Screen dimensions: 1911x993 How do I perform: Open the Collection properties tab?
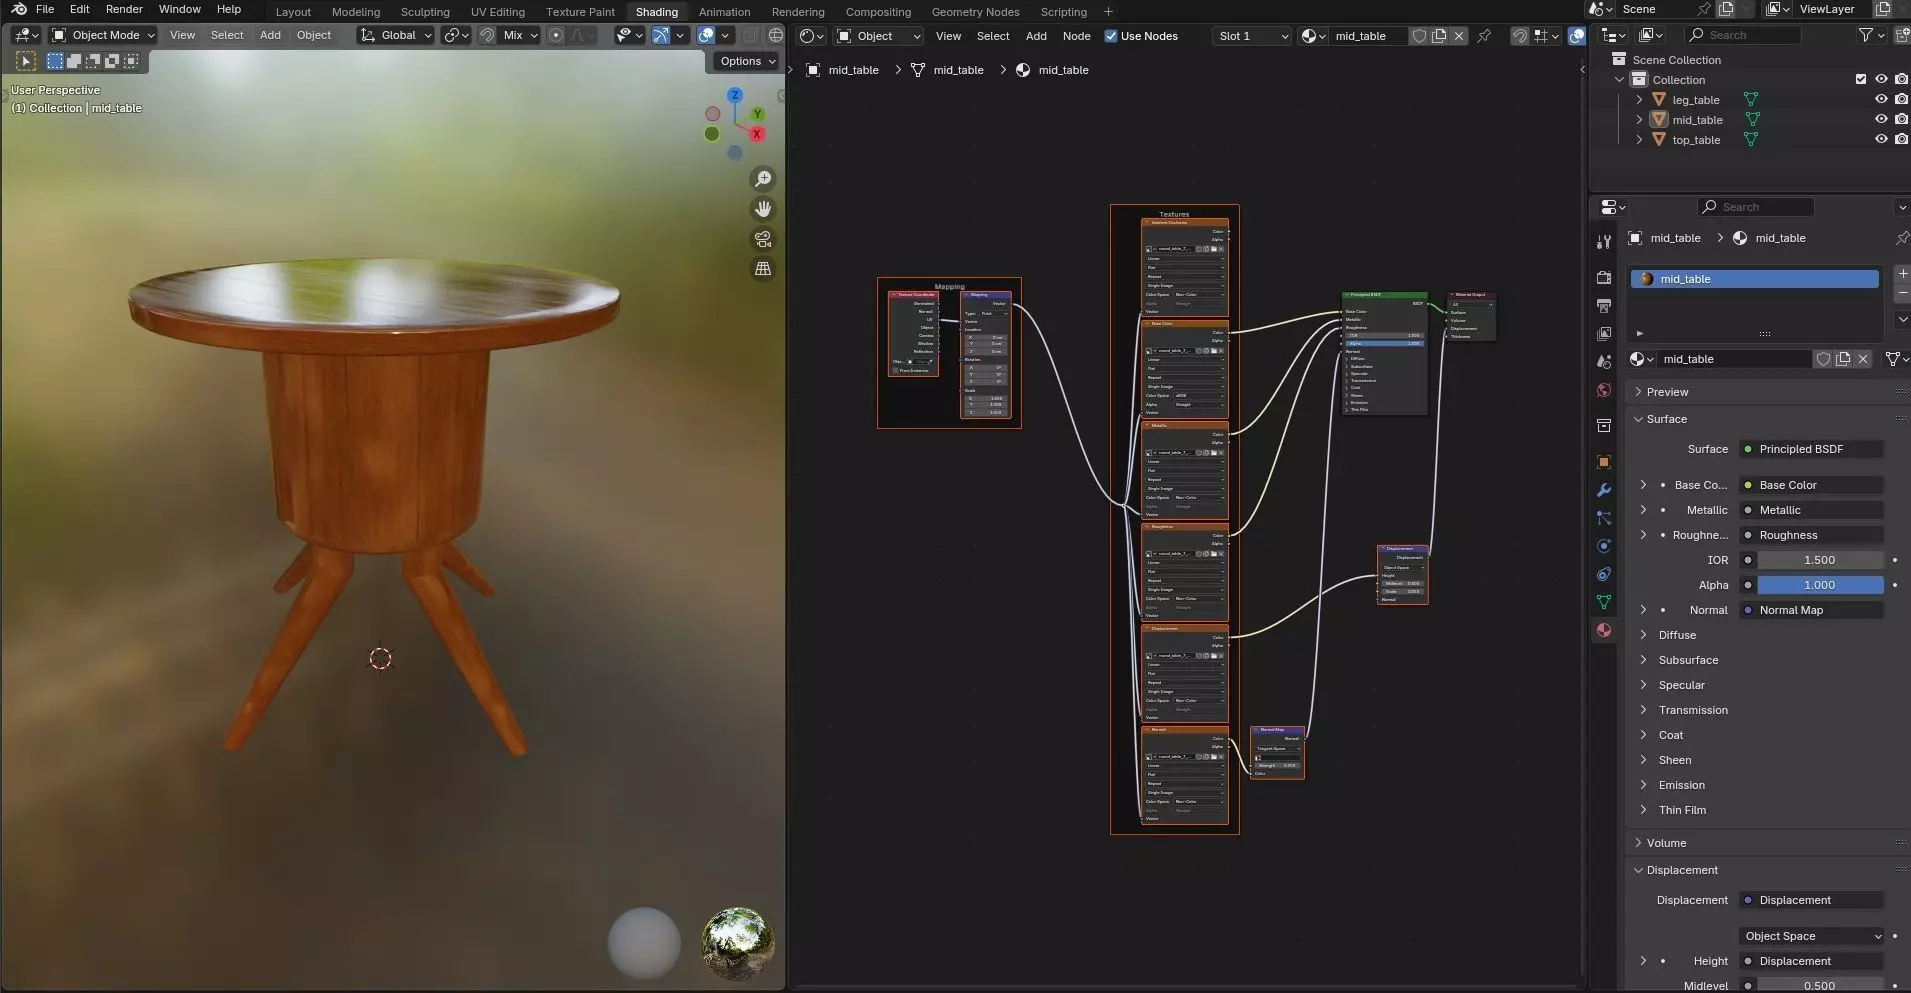pos(1604,426)
